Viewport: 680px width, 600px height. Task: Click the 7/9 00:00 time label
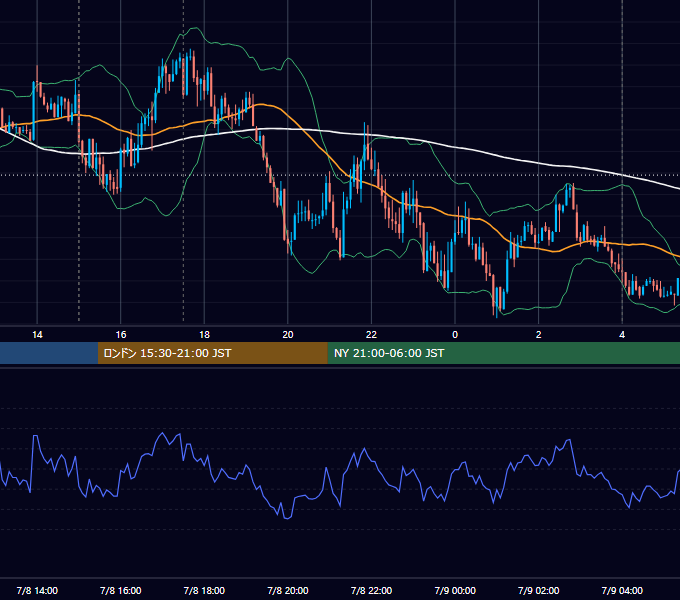(x=455, y=590)
